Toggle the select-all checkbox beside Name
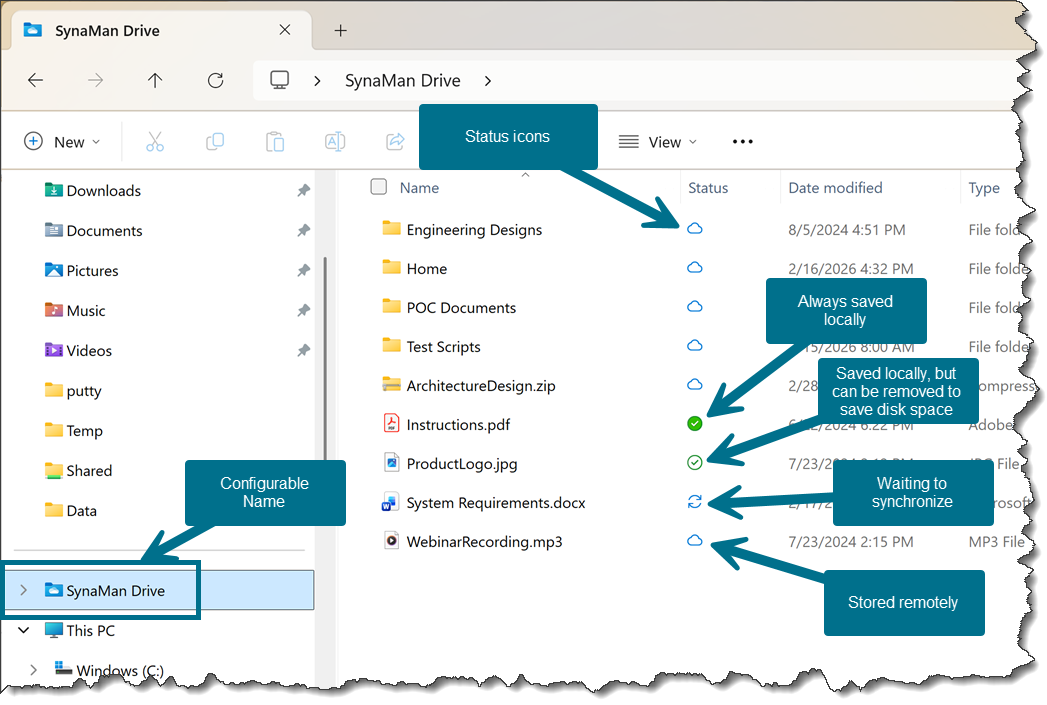 (378, 187)
